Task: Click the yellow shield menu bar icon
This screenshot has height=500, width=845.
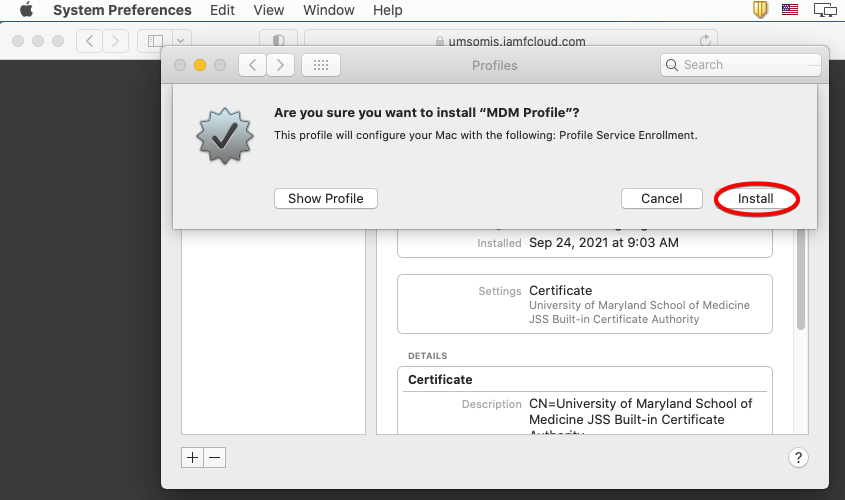Action: tap(760, 10)
